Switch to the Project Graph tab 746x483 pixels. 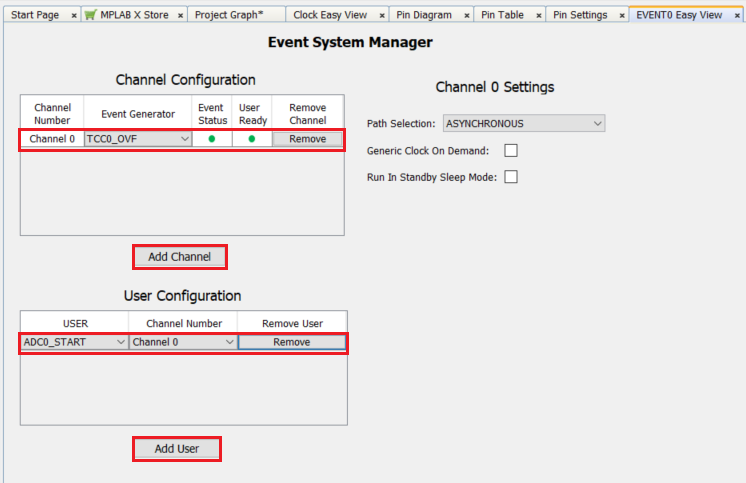pos(229,15)
